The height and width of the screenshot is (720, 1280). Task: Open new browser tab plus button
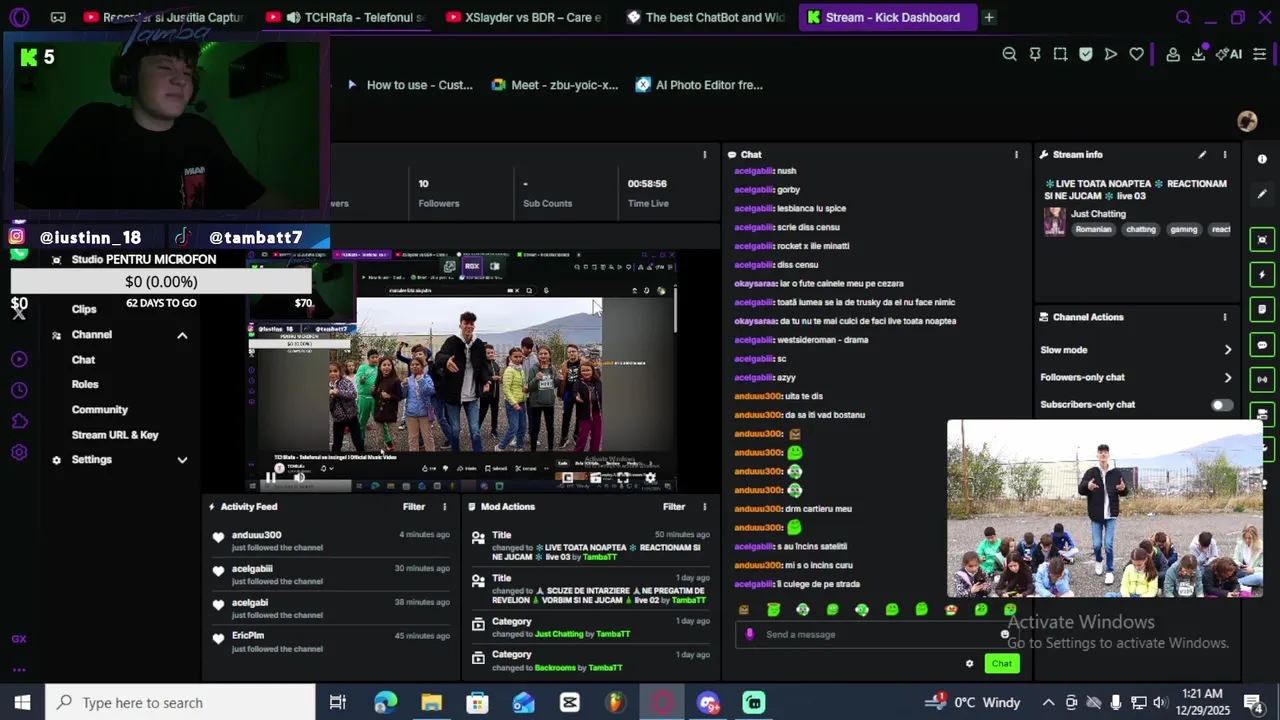pyautogui.click(x=988, y=17)
